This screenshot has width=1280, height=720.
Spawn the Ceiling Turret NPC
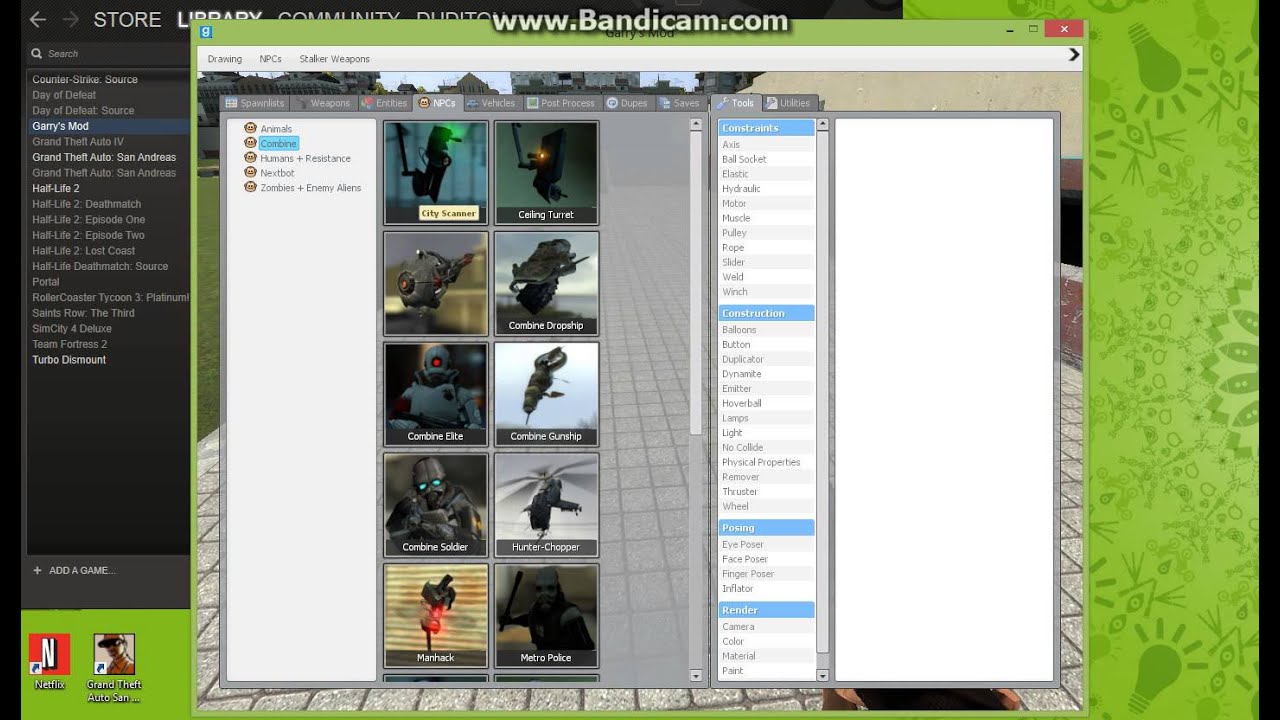[x=546, y=173]
